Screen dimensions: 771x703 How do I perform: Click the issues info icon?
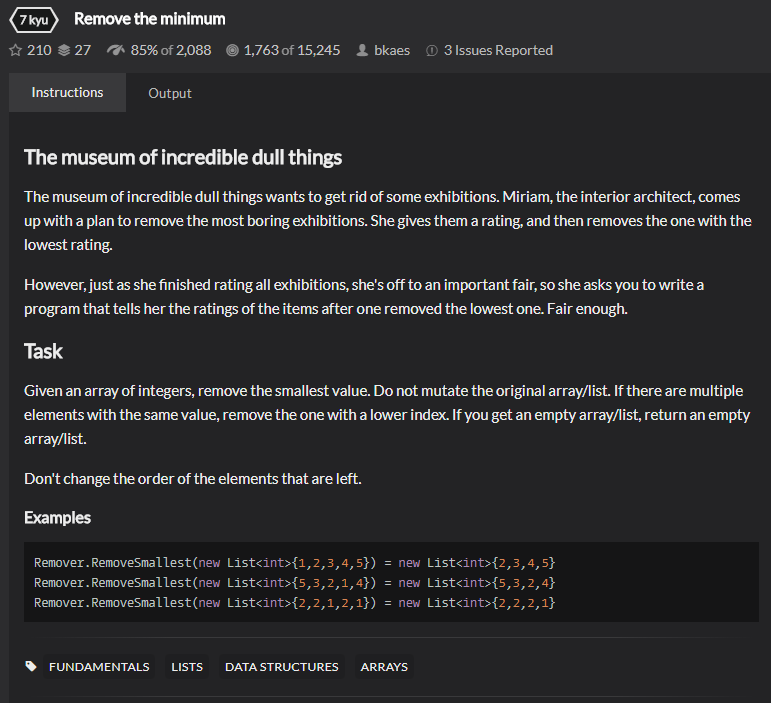[431, 50]
